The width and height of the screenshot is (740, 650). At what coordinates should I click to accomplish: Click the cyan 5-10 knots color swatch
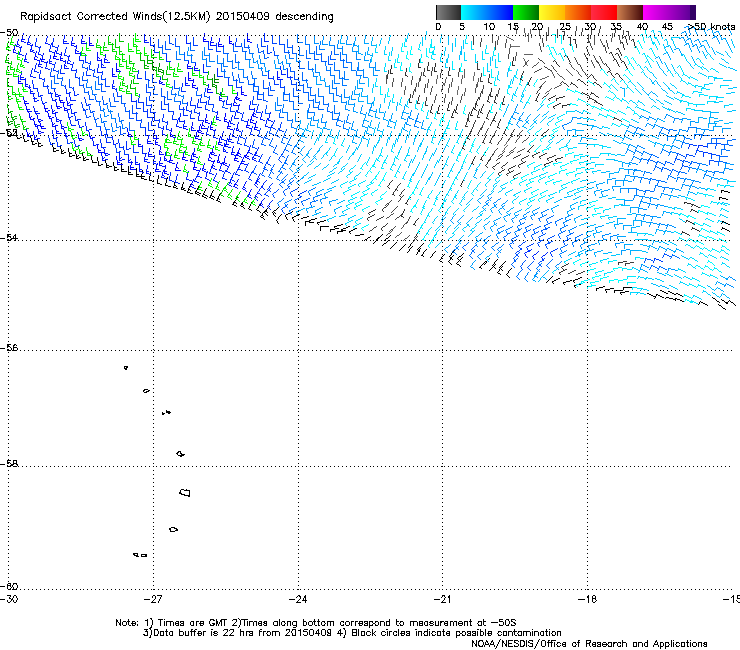click(474, 12)
